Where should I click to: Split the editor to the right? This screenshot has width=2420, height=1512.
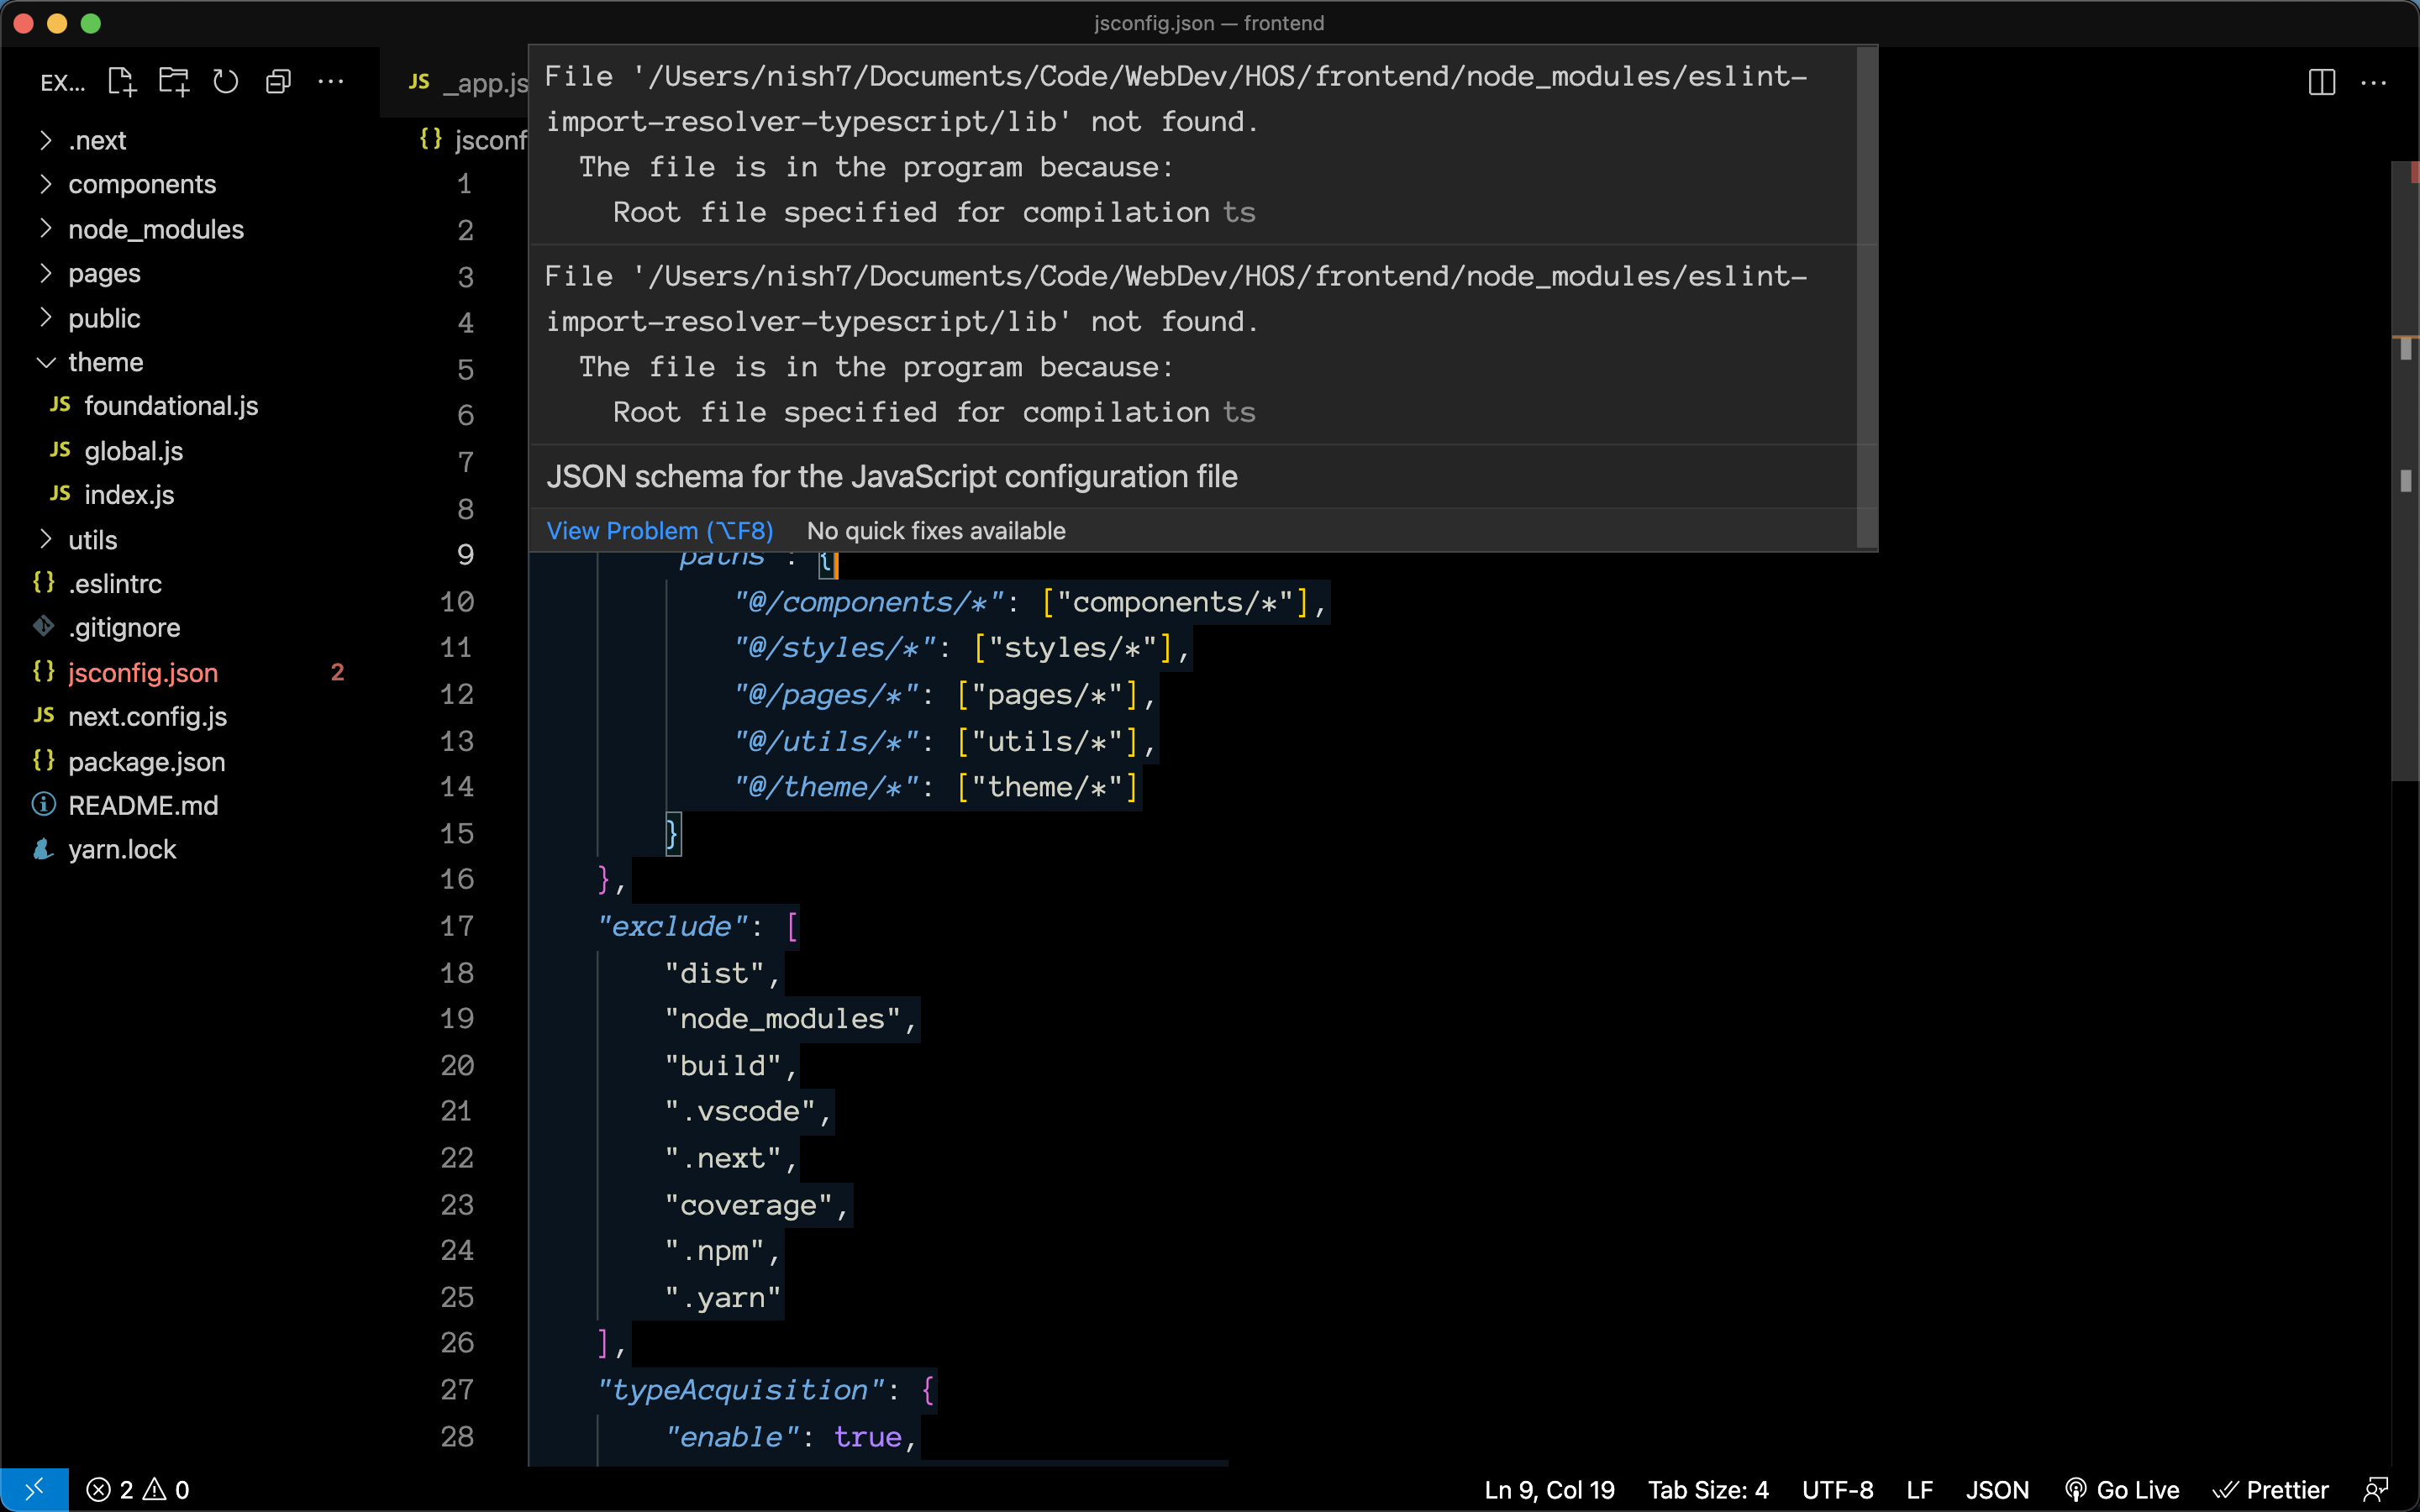(2321, 82)
